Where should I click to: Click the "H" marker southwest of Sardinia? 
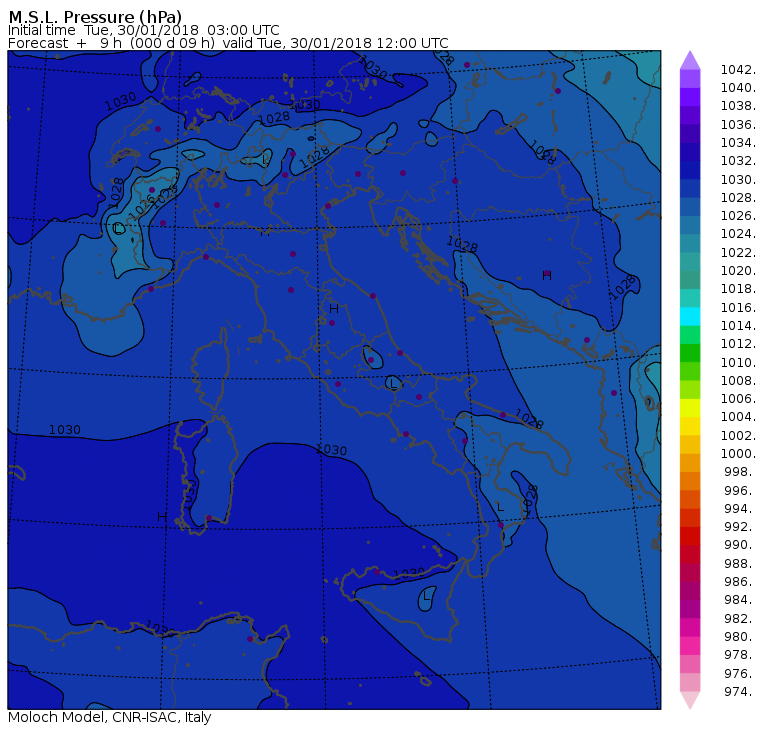pos(162,517)
